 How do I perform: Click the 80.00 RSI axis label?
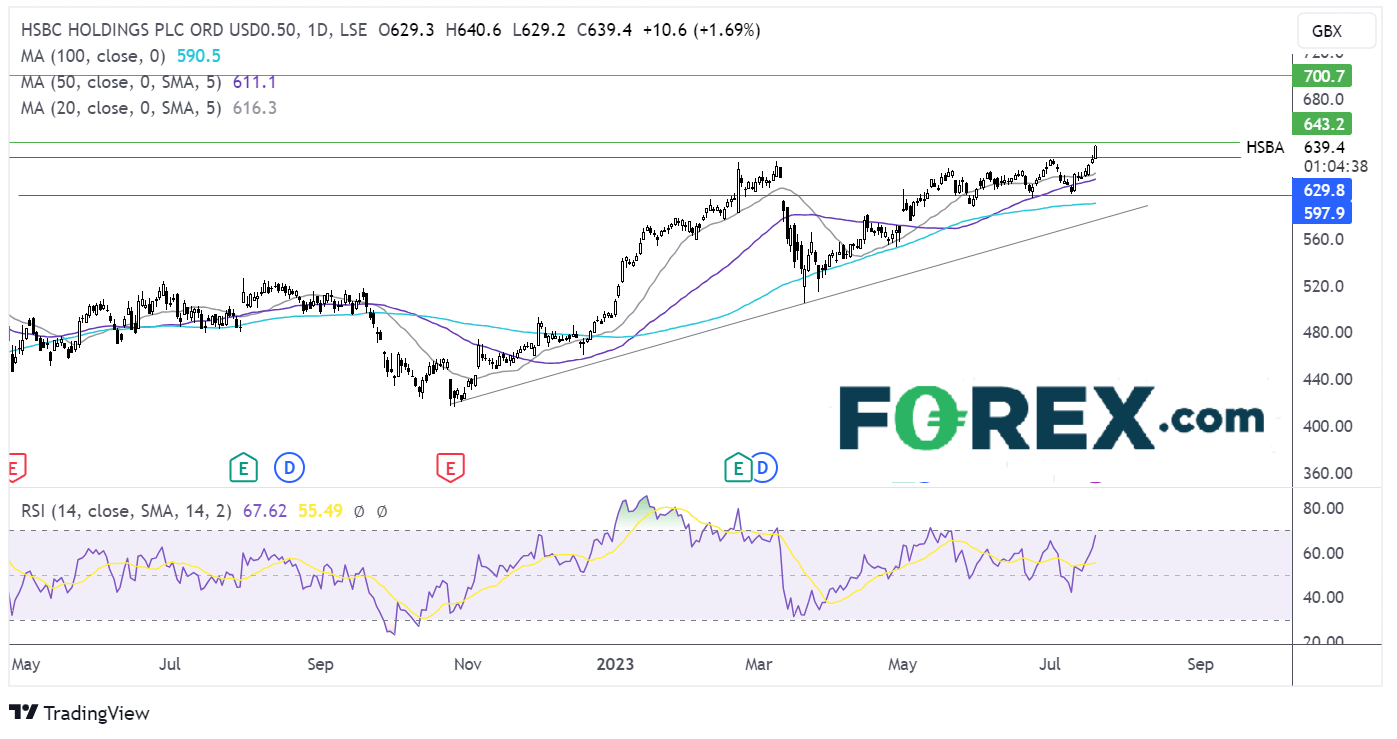point(1324,508)
